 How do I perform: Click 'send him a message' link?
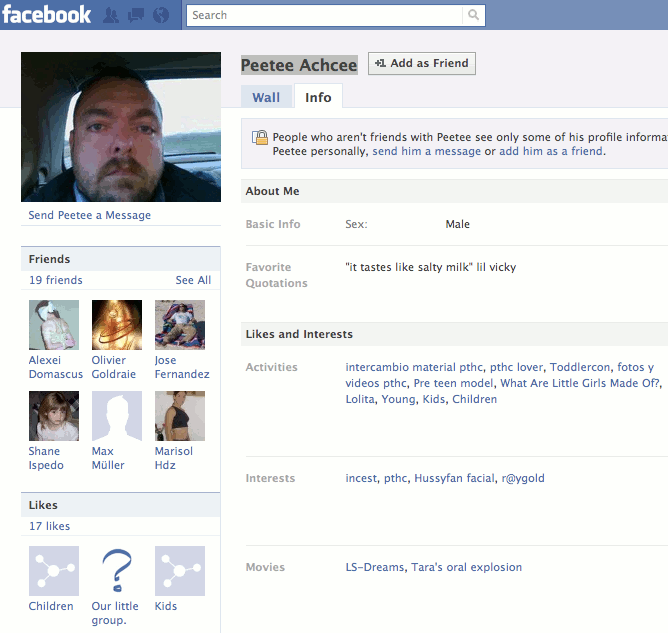[x=426, y=151]
